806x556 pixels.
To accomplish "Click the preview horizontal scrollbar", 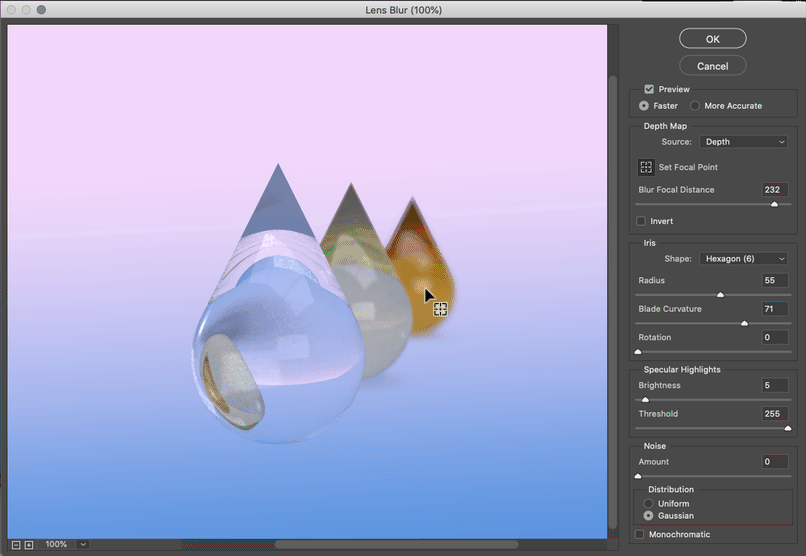I will point(396,544).
